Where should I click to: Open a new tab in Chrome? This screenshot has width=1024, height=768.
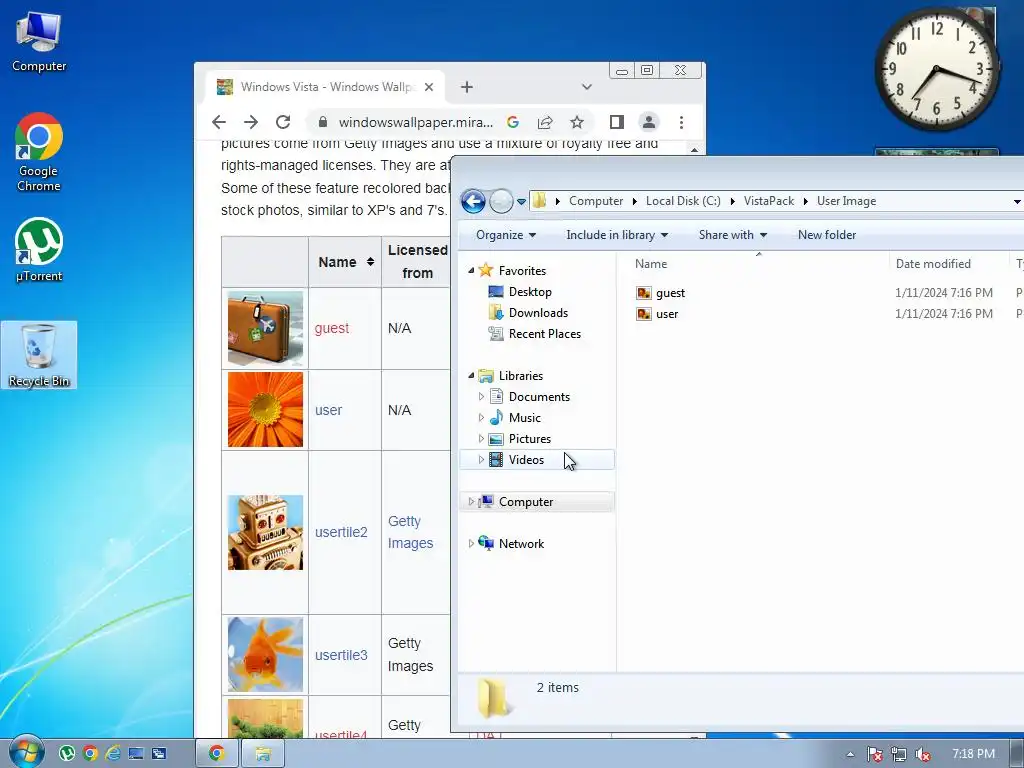point(466,87)
